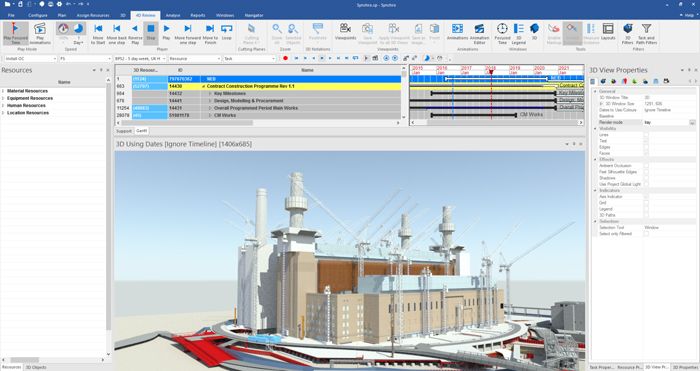The height and width of the screenshot is (371, 700).
Task: Open the Render mode dropdown
Action: [692, 122]
